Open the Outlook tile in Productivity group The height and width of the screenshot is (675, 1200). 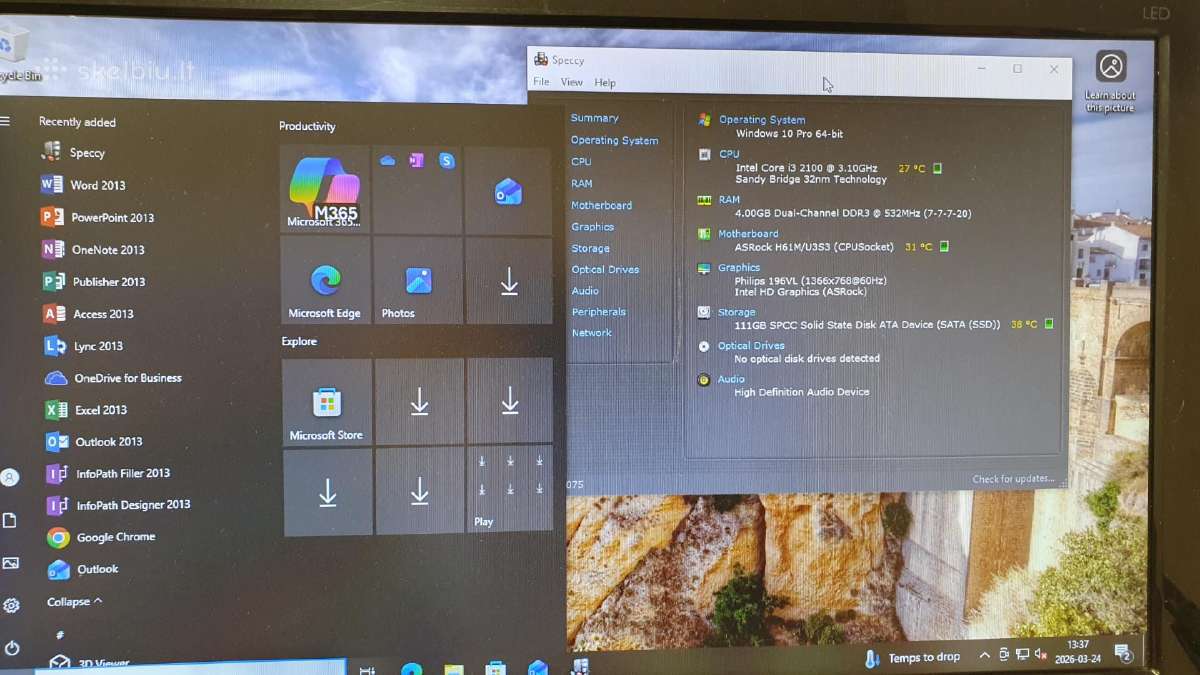click(x=508, y=191)
